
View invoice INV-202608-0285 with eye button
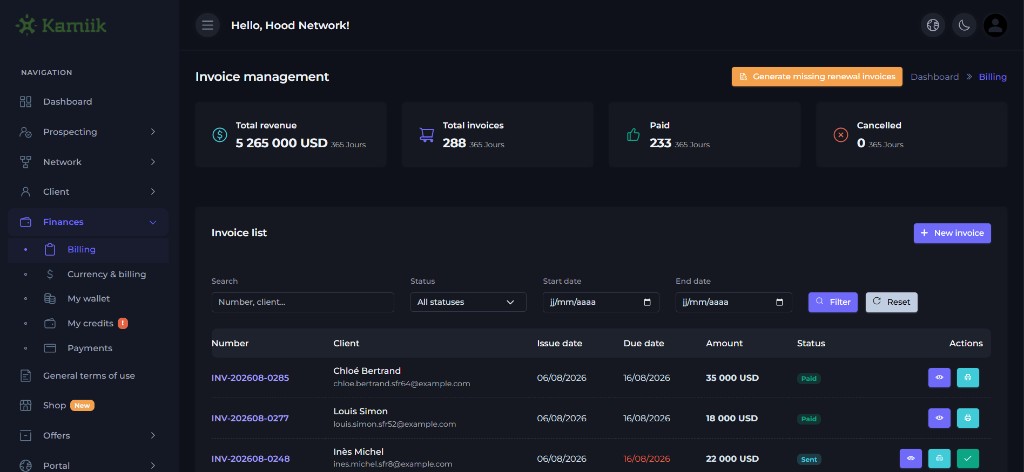939,377
